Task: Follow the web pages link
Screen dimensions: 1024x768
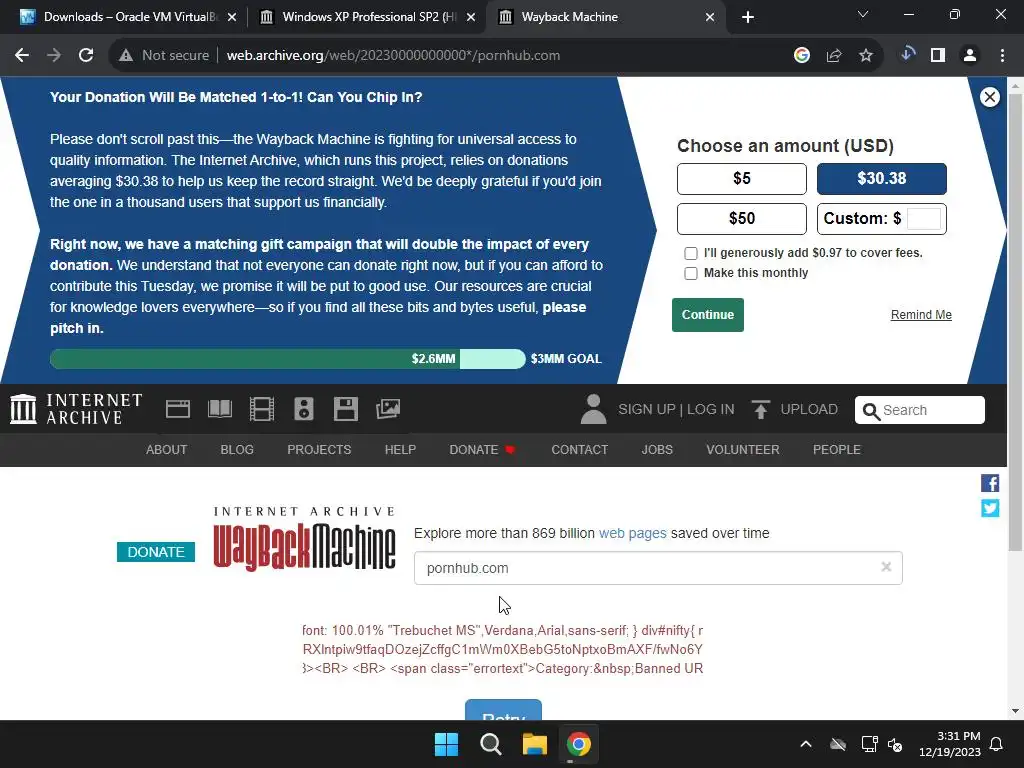Action: (x=632, y=533)
